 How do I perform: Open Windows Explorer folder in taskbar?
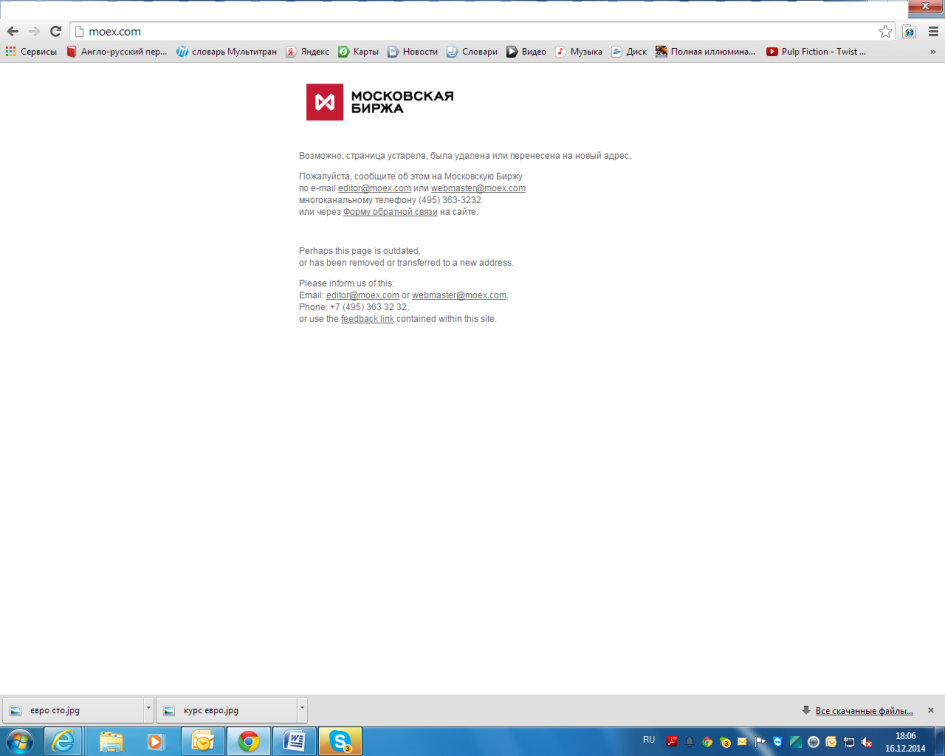111,742
